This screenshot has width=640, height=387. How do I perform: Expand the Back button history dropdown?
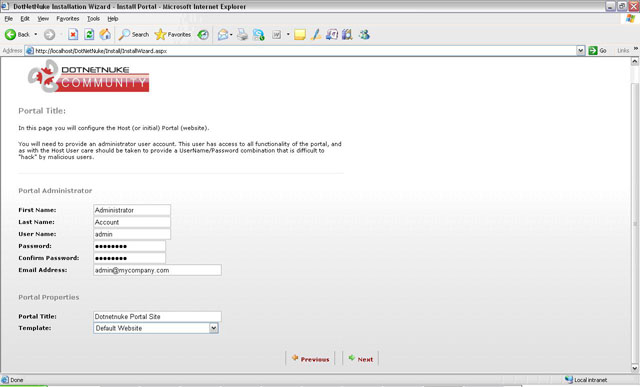pos(36,35)
